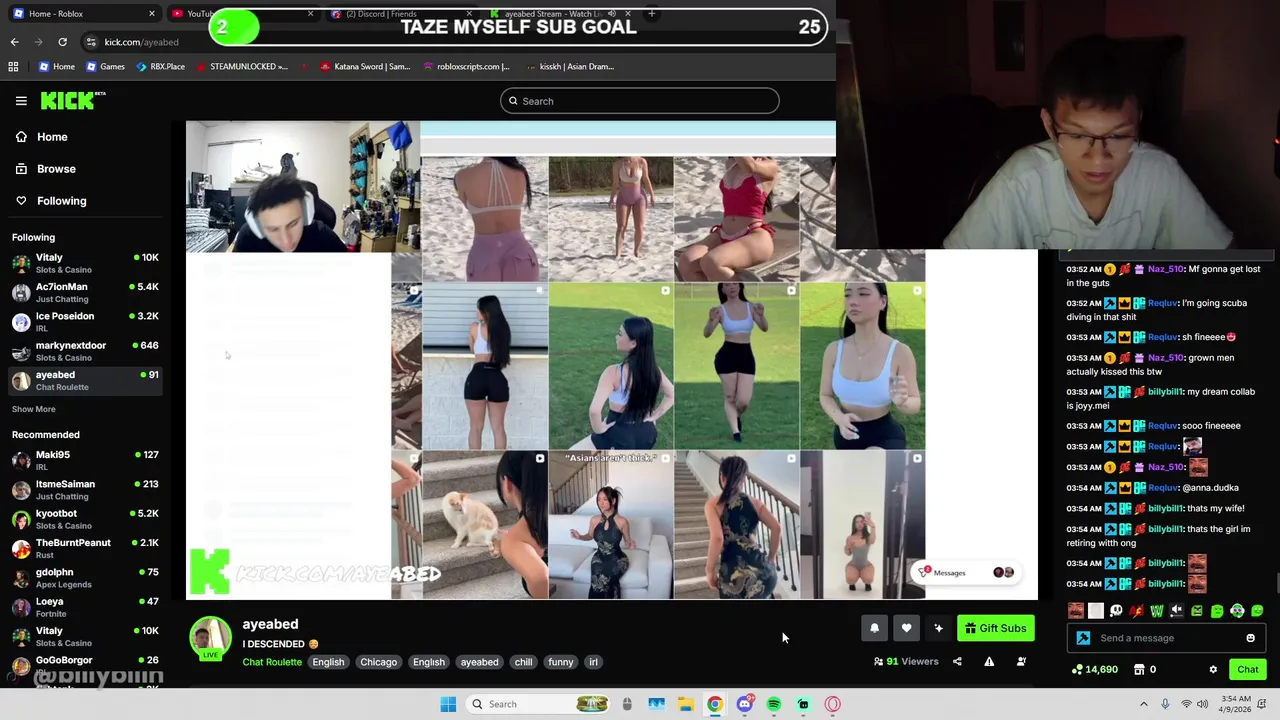
Task: Click the Kick logo
Action: 72,100
